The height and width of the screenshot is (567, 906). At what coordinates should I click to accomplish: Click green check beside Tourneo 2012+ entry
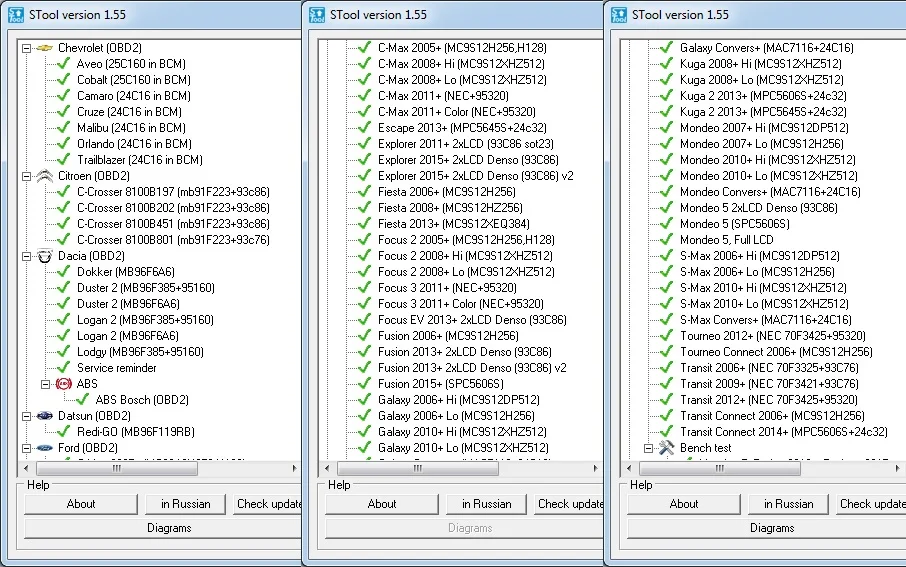[x=666, y=336]
